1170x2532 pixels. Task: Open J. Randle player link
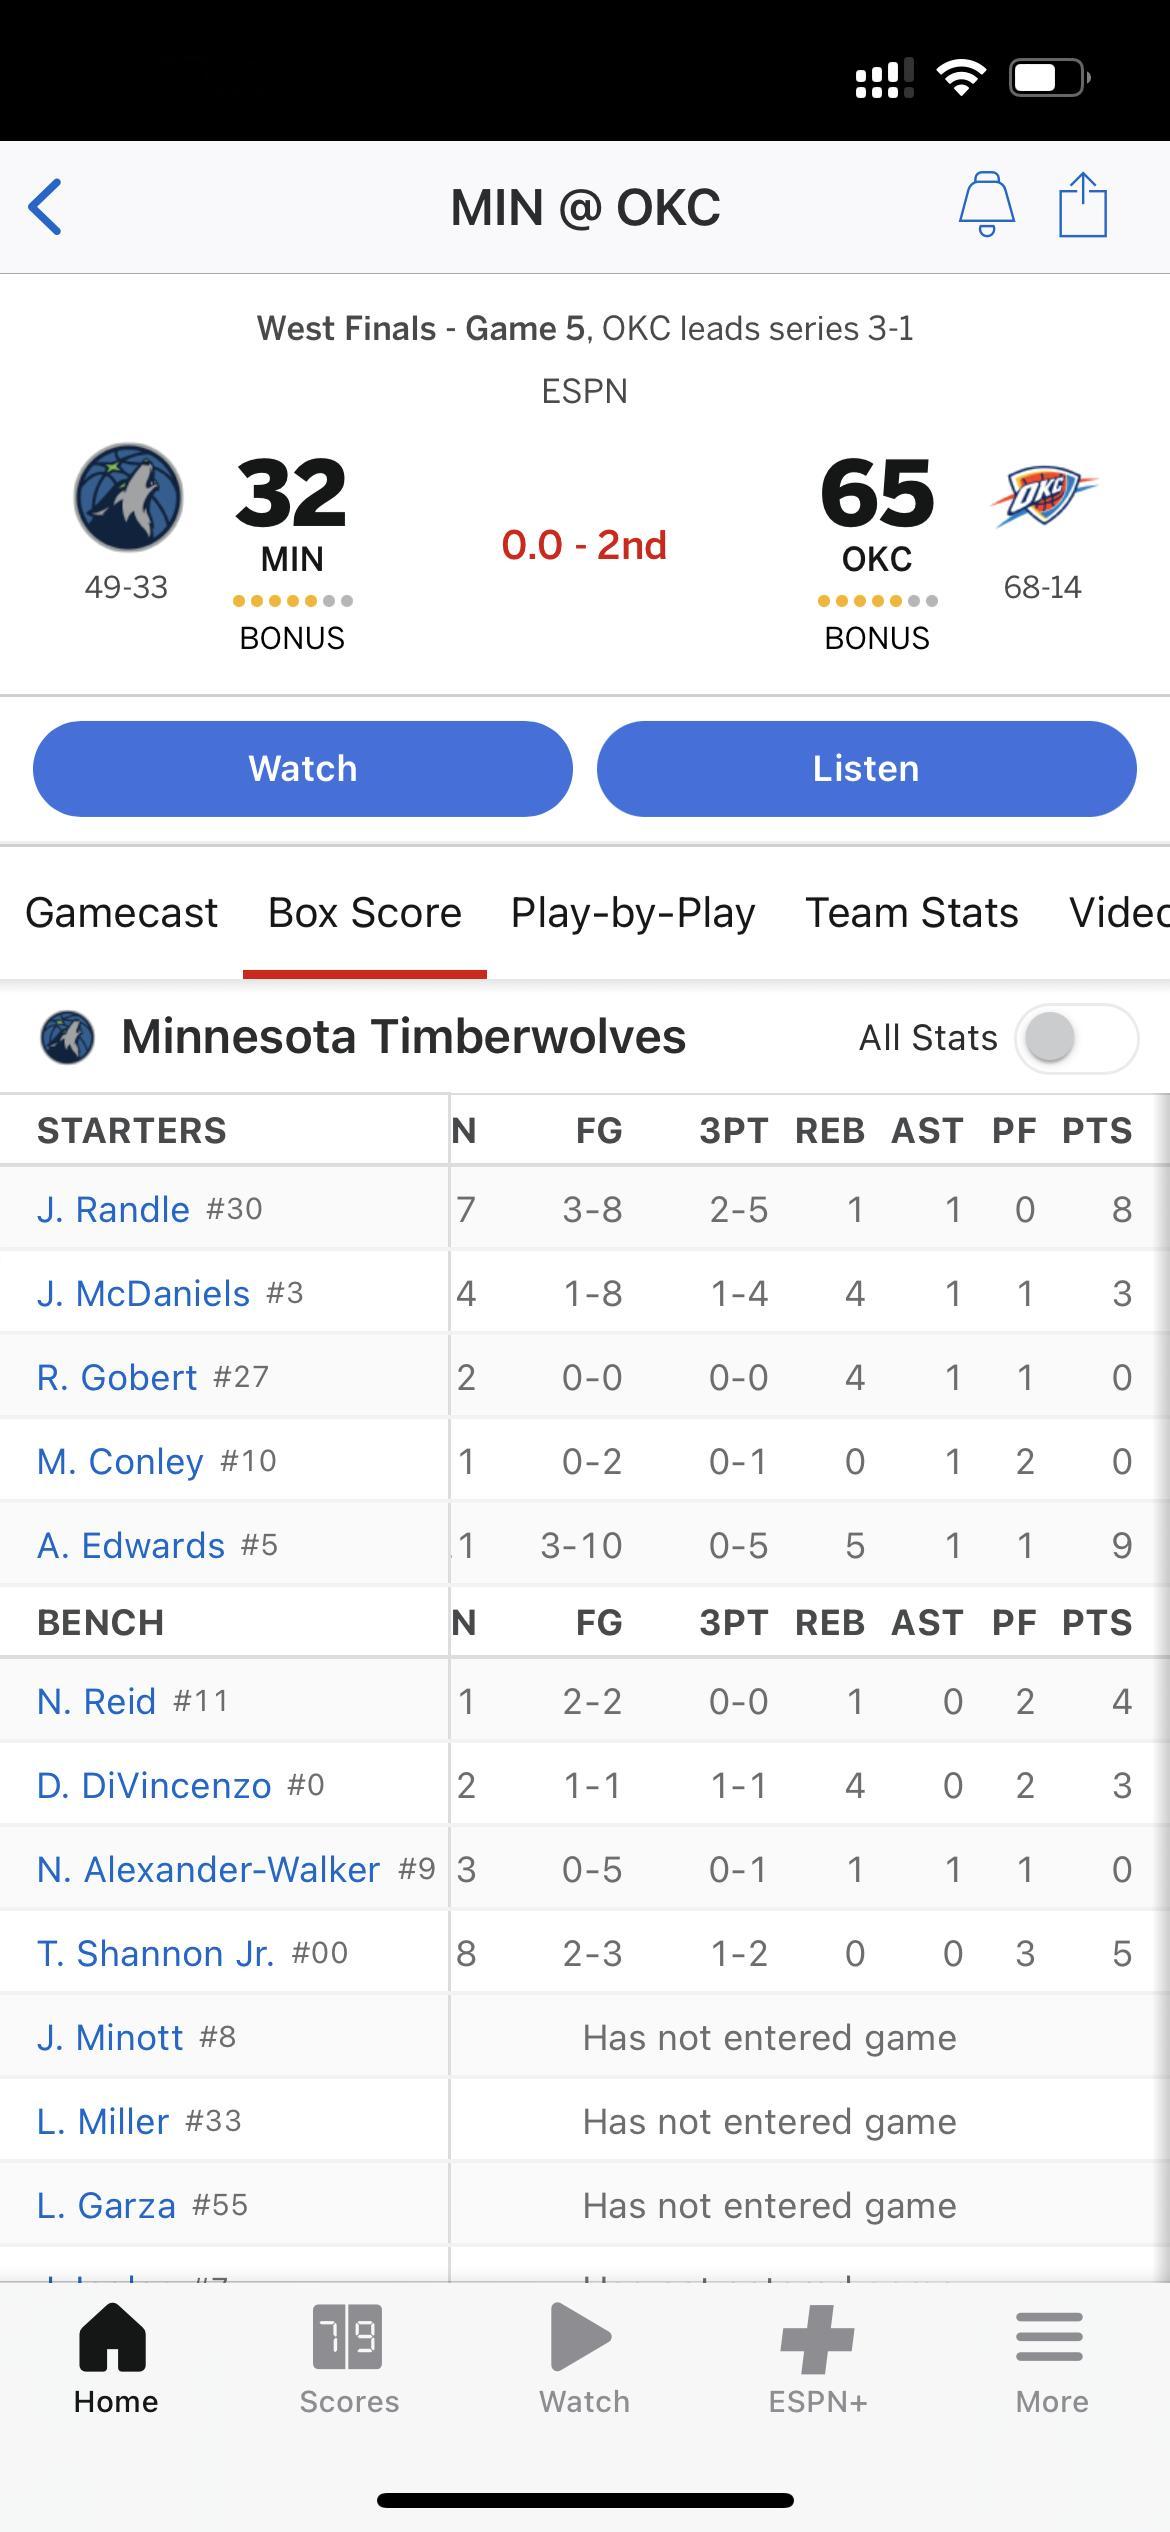[x=113, y=1209]
